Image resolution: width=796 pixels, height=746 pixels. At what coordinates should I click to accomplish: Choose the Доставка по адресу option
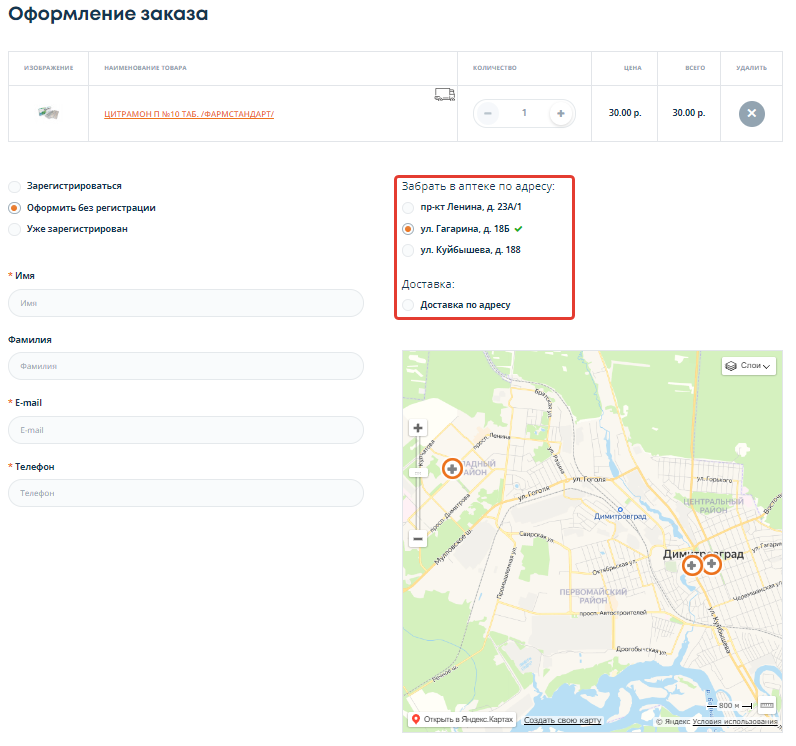click(408, 304)
